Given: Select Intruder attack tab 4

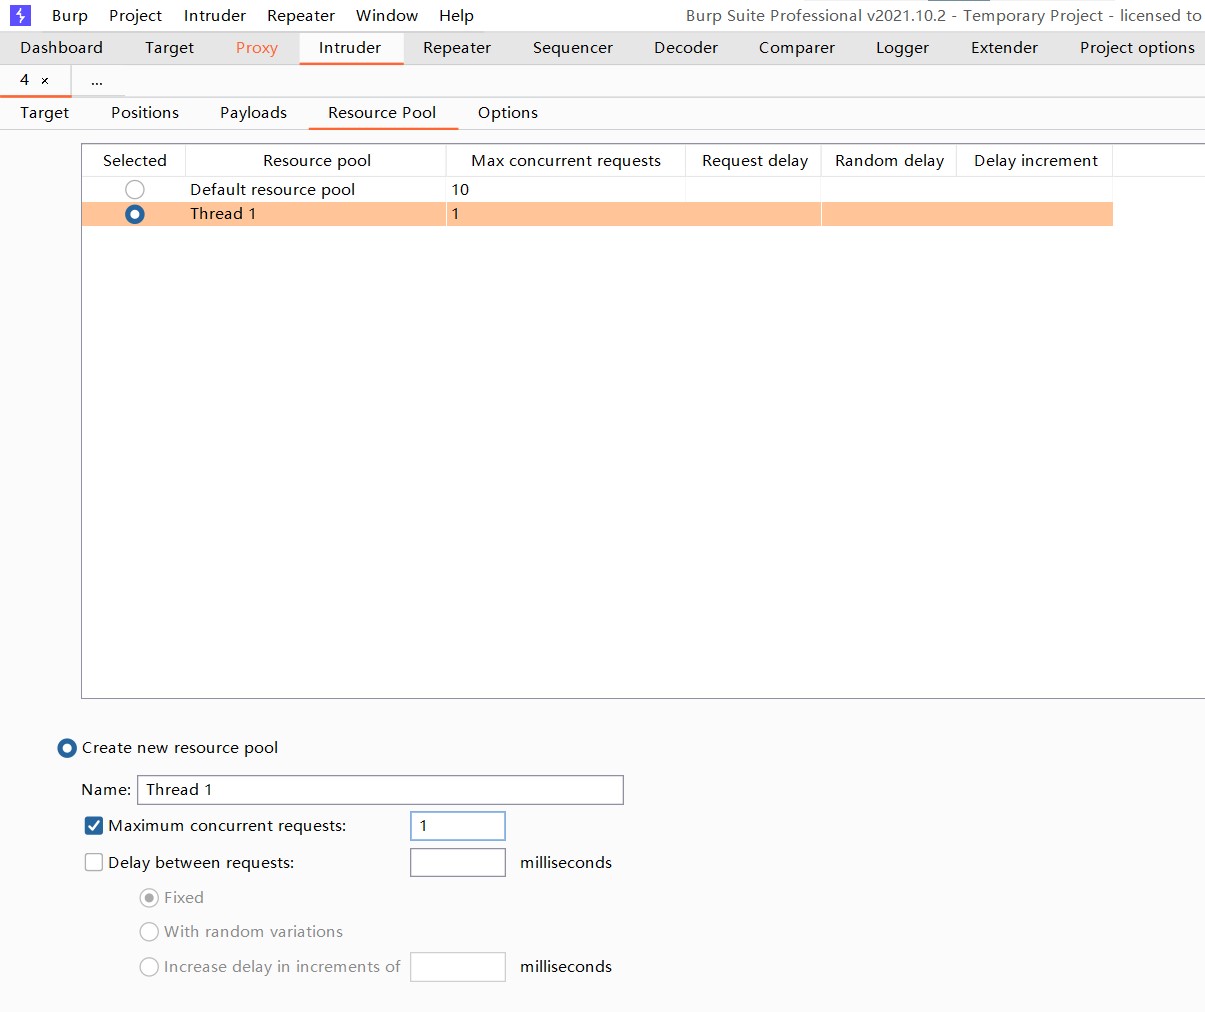Looking at the screenshot, I should tap(25, 80).
